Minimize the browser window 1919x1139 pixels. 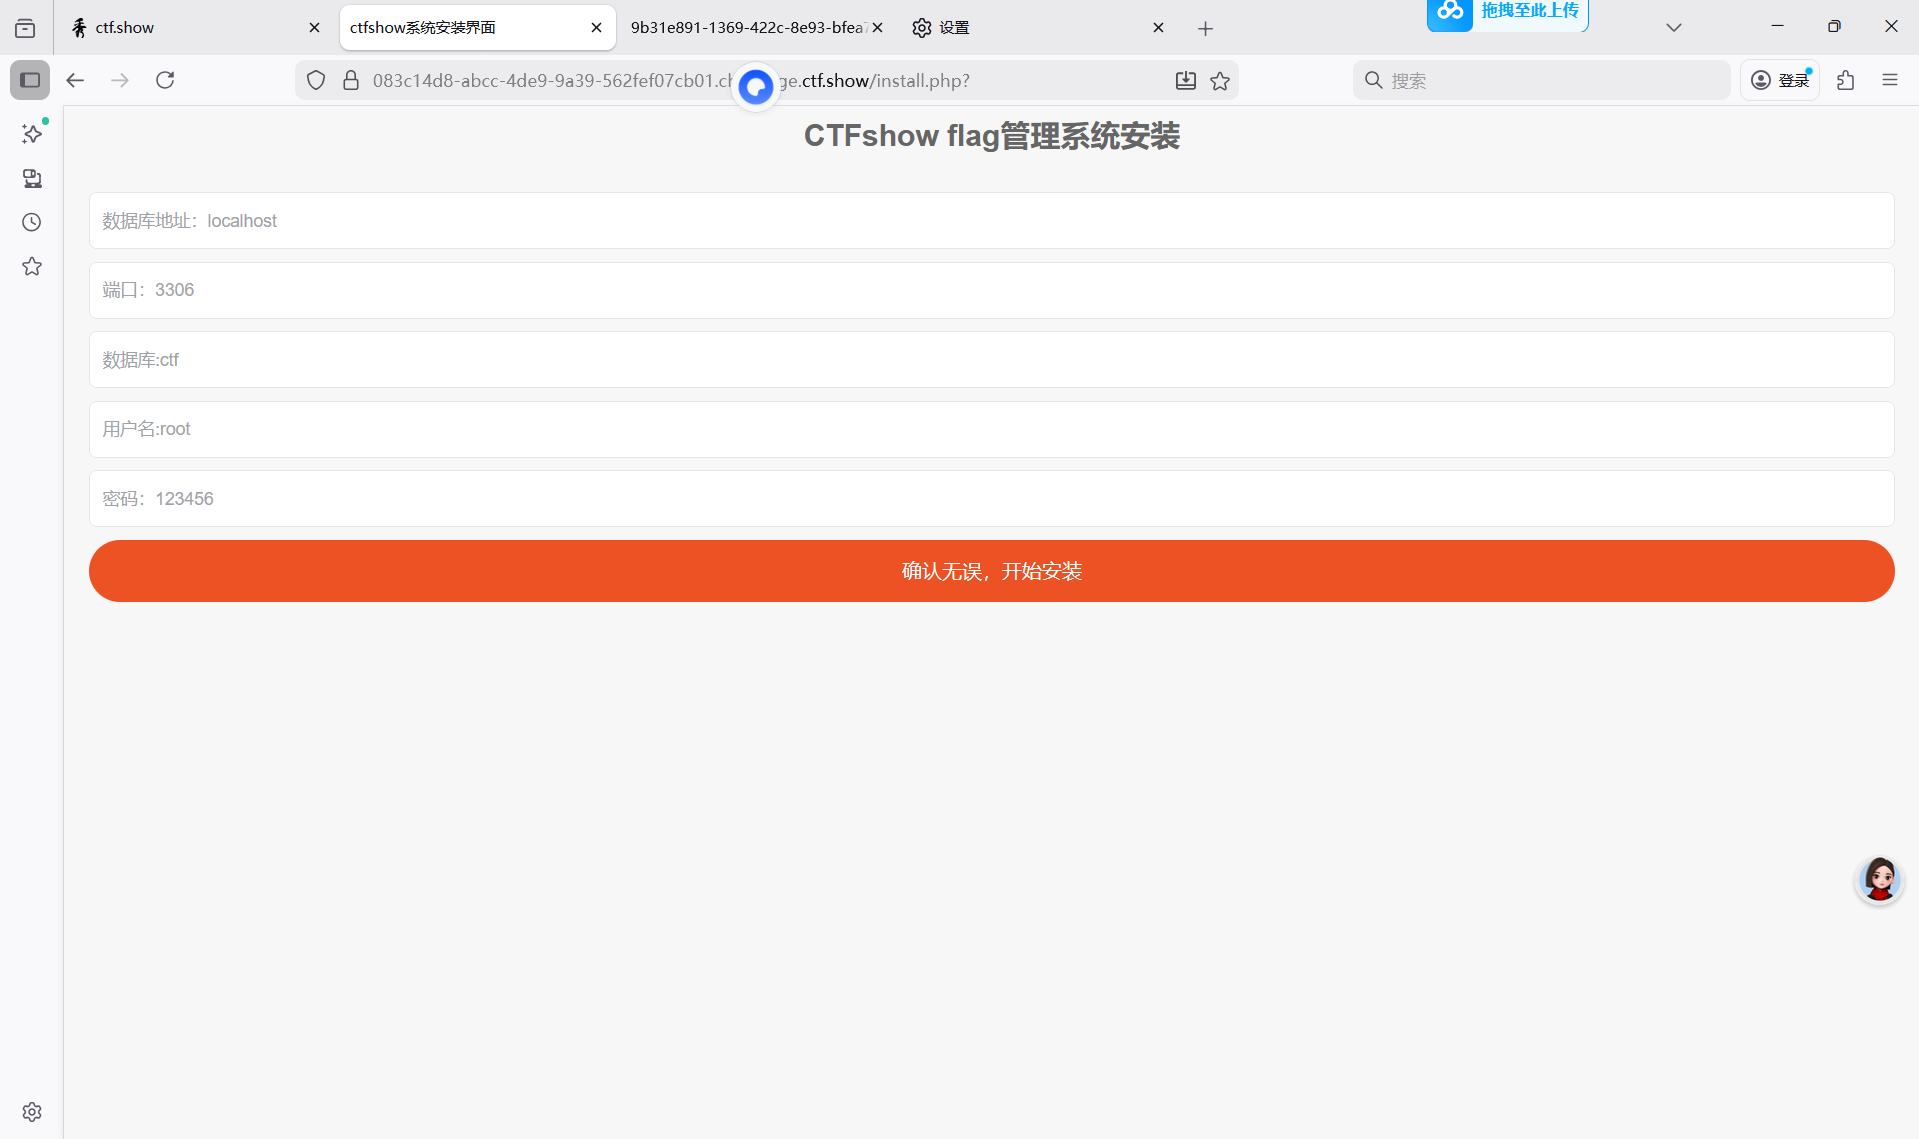(1777, 27)
